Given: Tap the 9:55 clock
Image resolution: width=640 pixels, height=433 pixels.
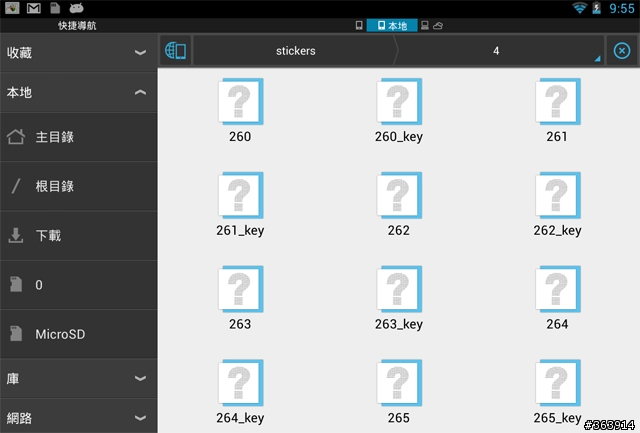Looking at the screenshot, I should (x=622, y=9).
